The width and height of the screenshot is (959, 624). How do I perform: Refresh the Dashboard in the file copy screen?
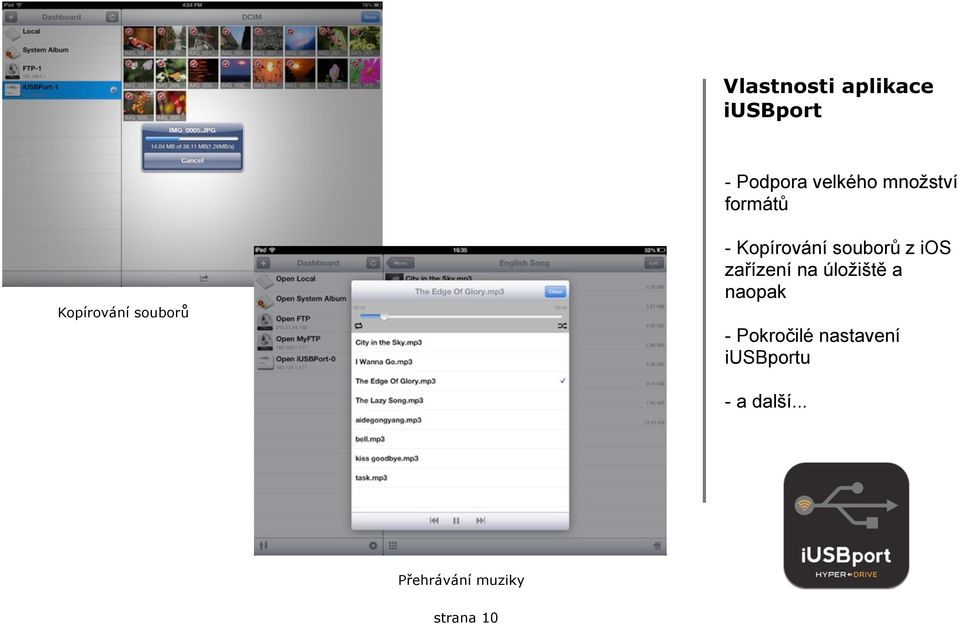[x=112, y=17]
